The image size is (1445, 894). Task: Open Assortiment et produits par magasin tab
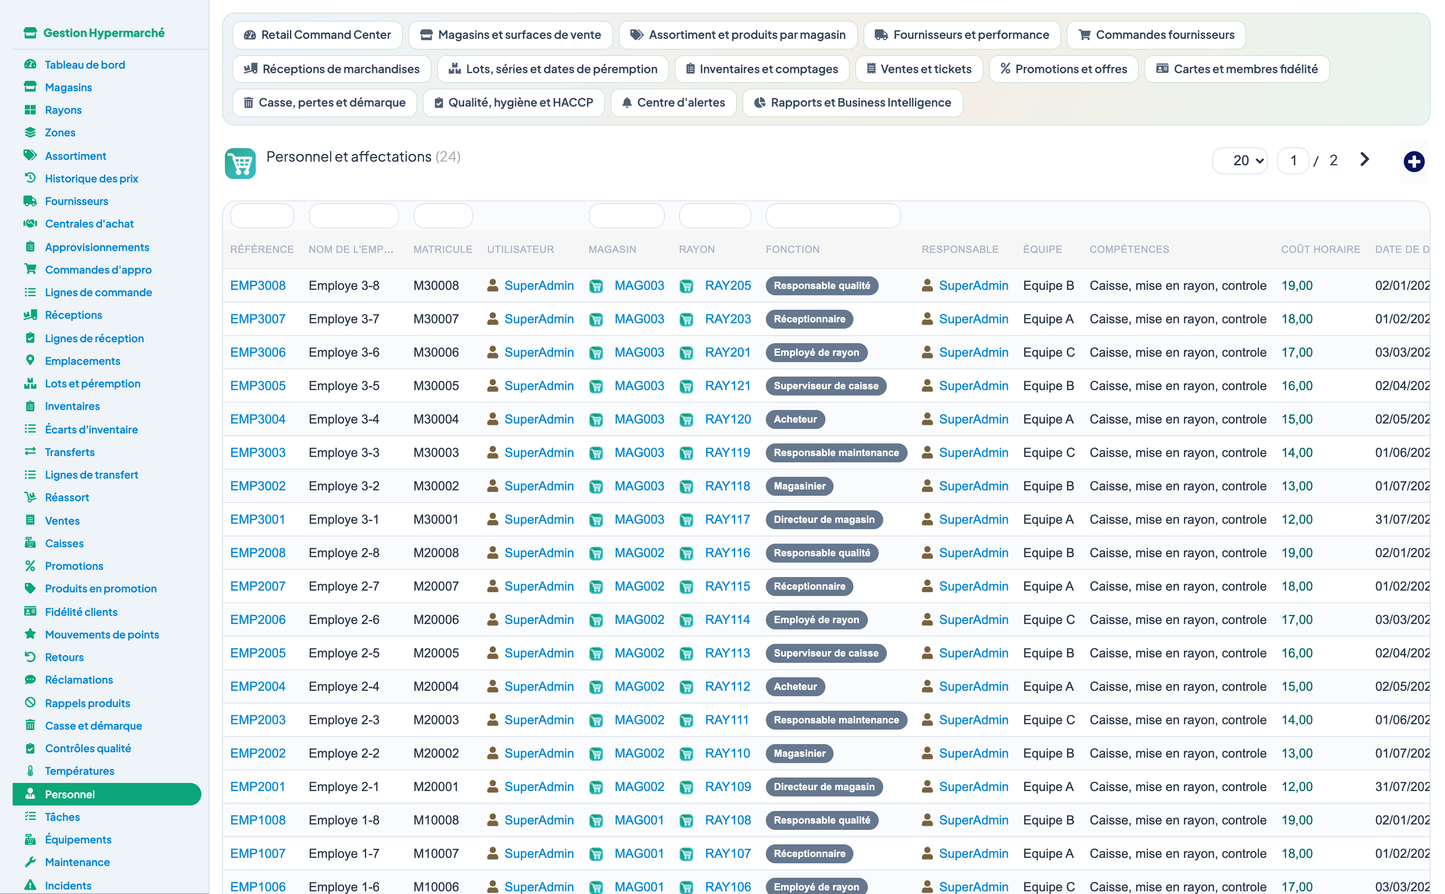click(x=738, y=35)
